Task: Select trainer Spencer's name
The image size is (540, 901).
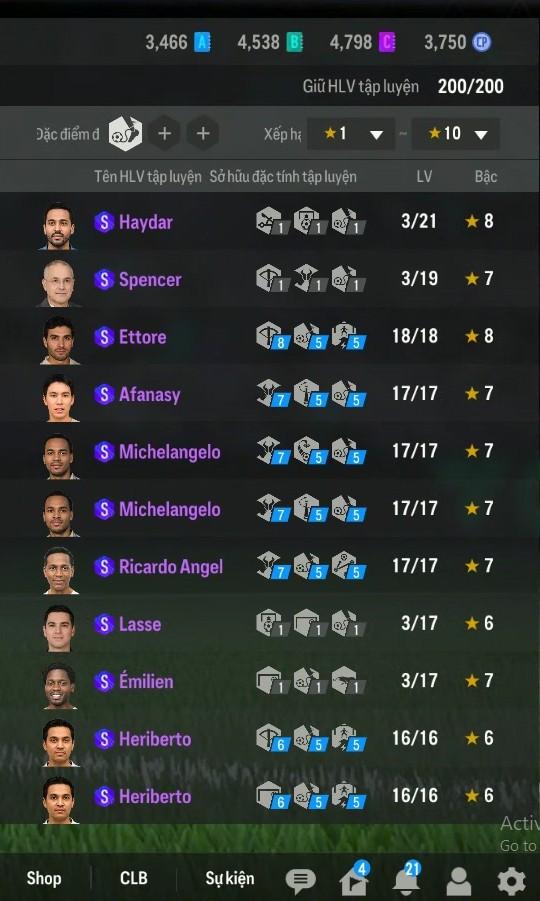Action: [x=150, y=279]
